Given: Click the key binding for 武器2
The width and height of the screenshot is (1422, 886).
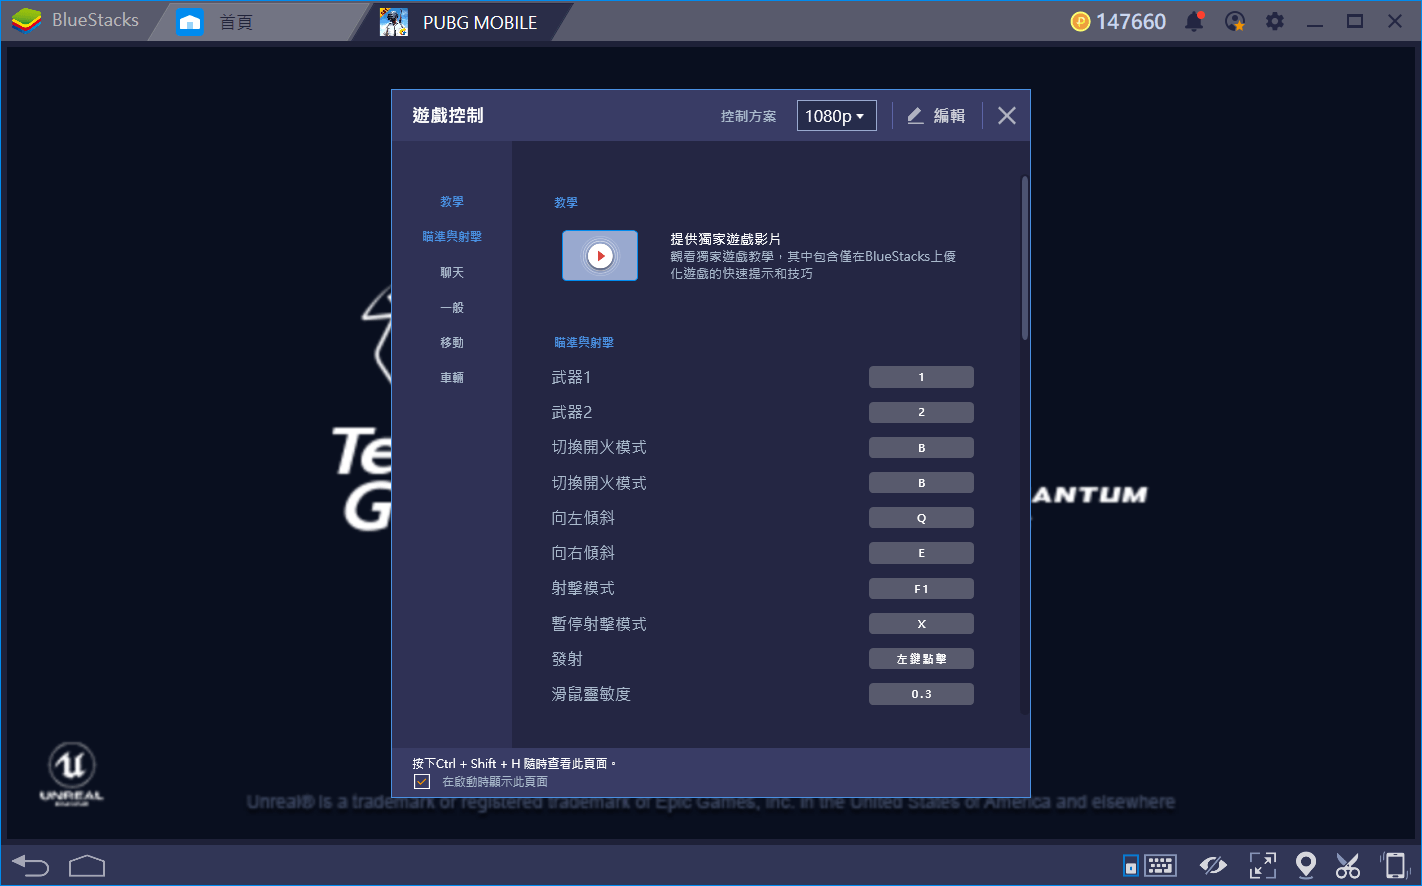Looking at the screenshot, I should [921, 412].
